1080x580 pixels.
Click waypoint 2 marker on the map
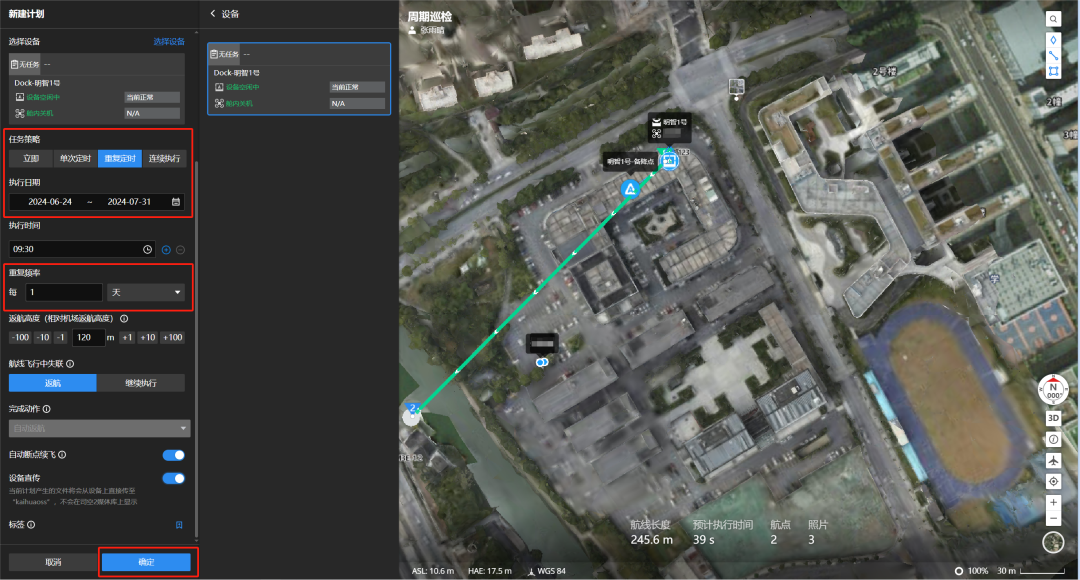point(413,408)
